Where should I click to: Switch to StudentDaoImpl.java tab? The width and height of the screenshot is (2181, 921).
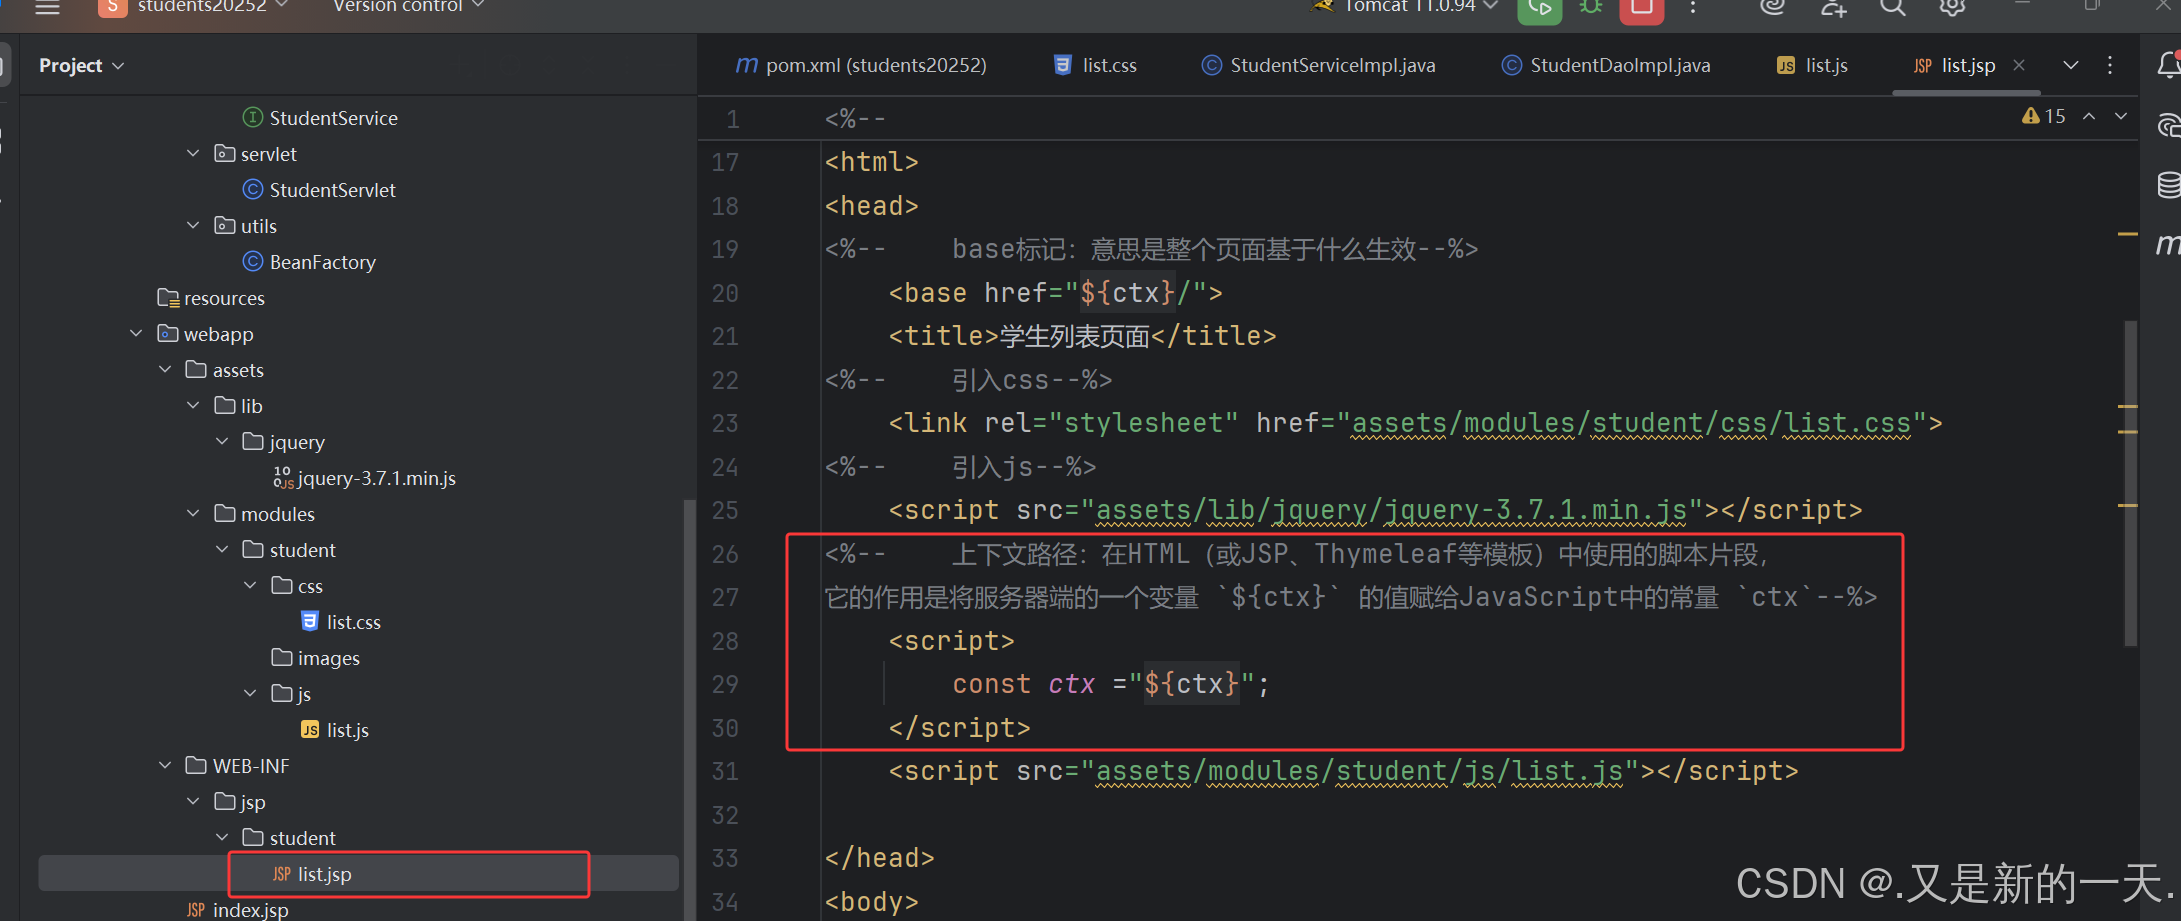[1606, 65]
